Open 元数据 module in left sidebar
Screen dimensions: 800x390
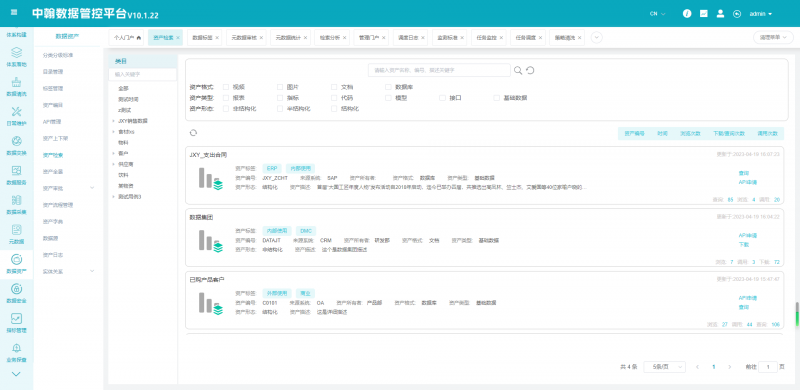[x=16, y=234]
